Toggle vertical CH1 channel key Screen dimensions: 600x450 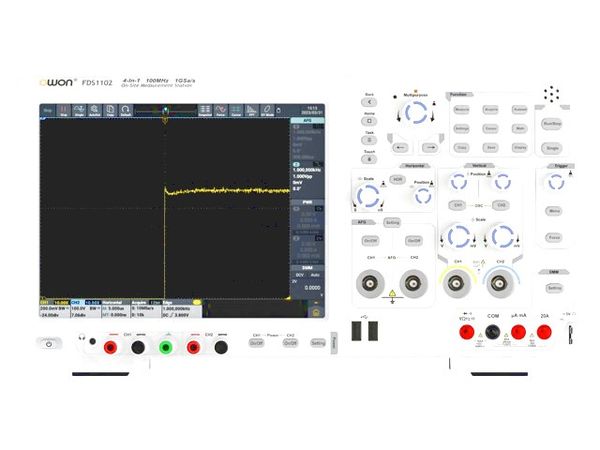pyautogui.click(x=458, y=205)
